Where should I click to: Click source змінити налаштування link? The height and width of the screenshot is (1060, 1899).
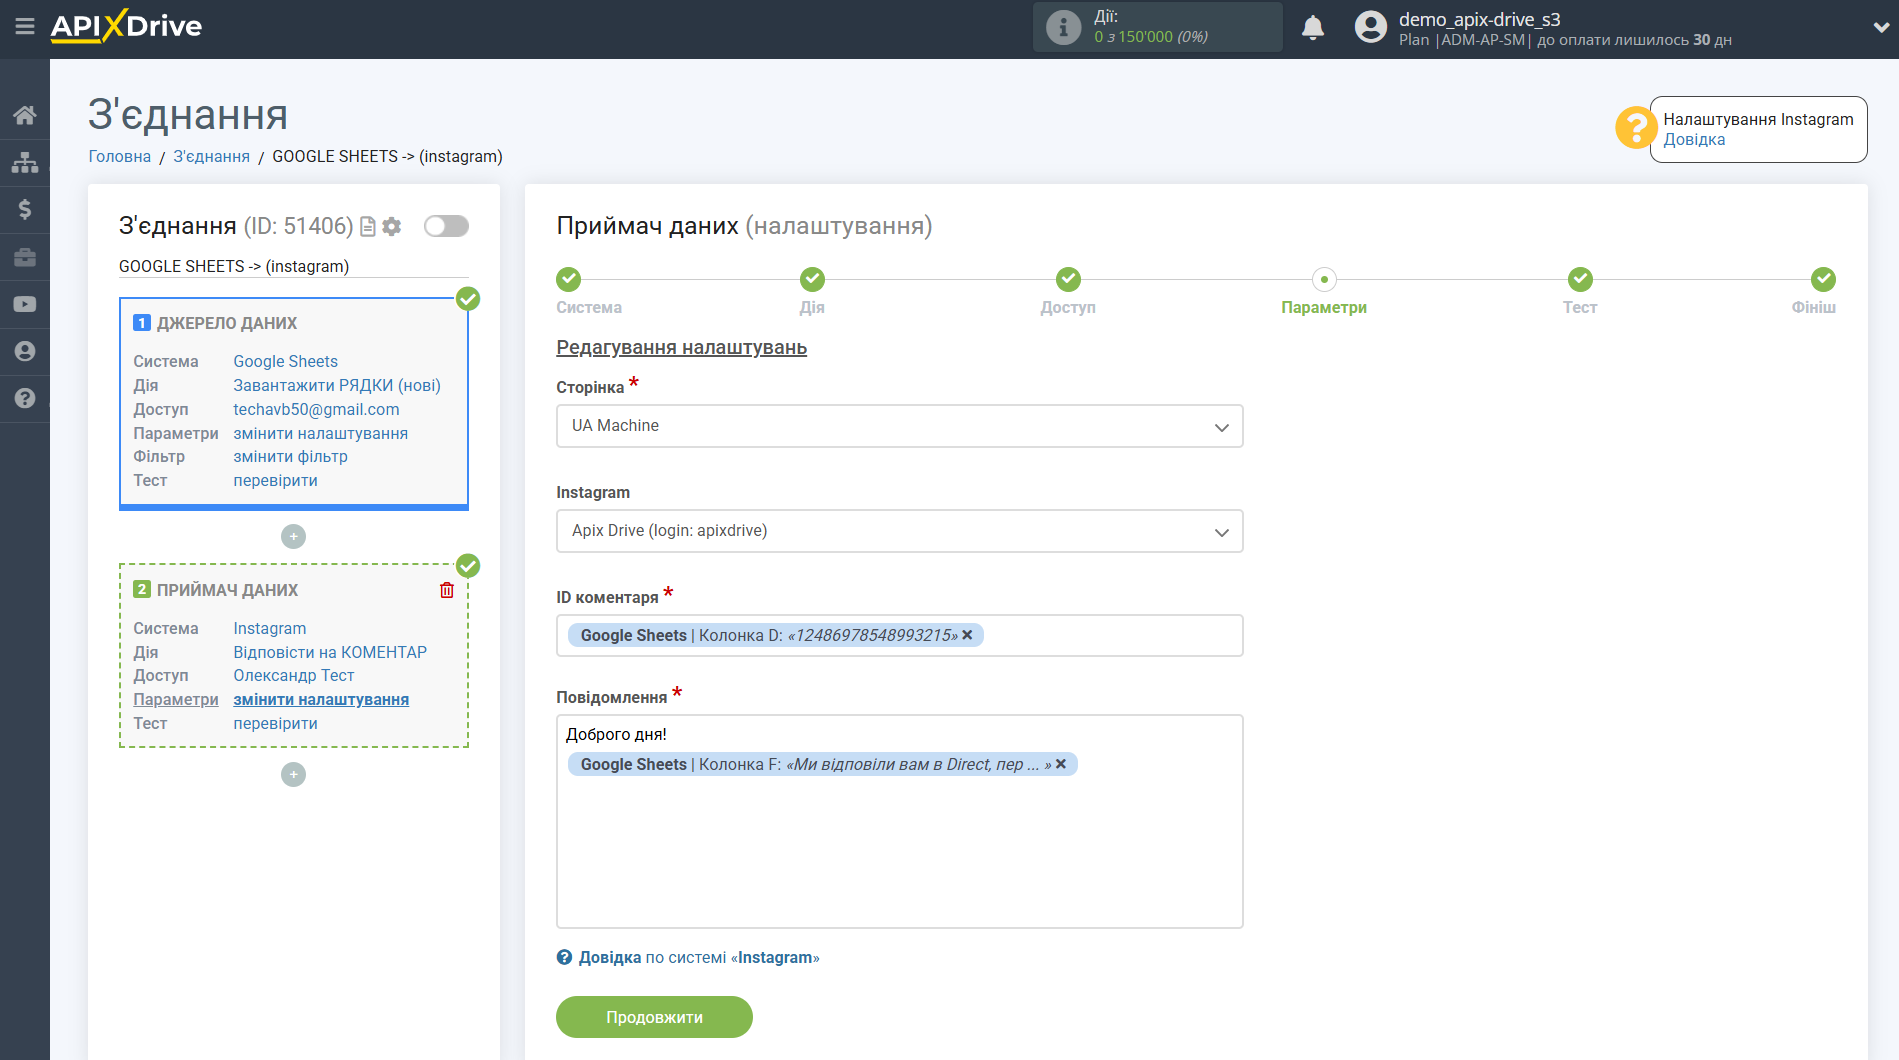point(320,434)
